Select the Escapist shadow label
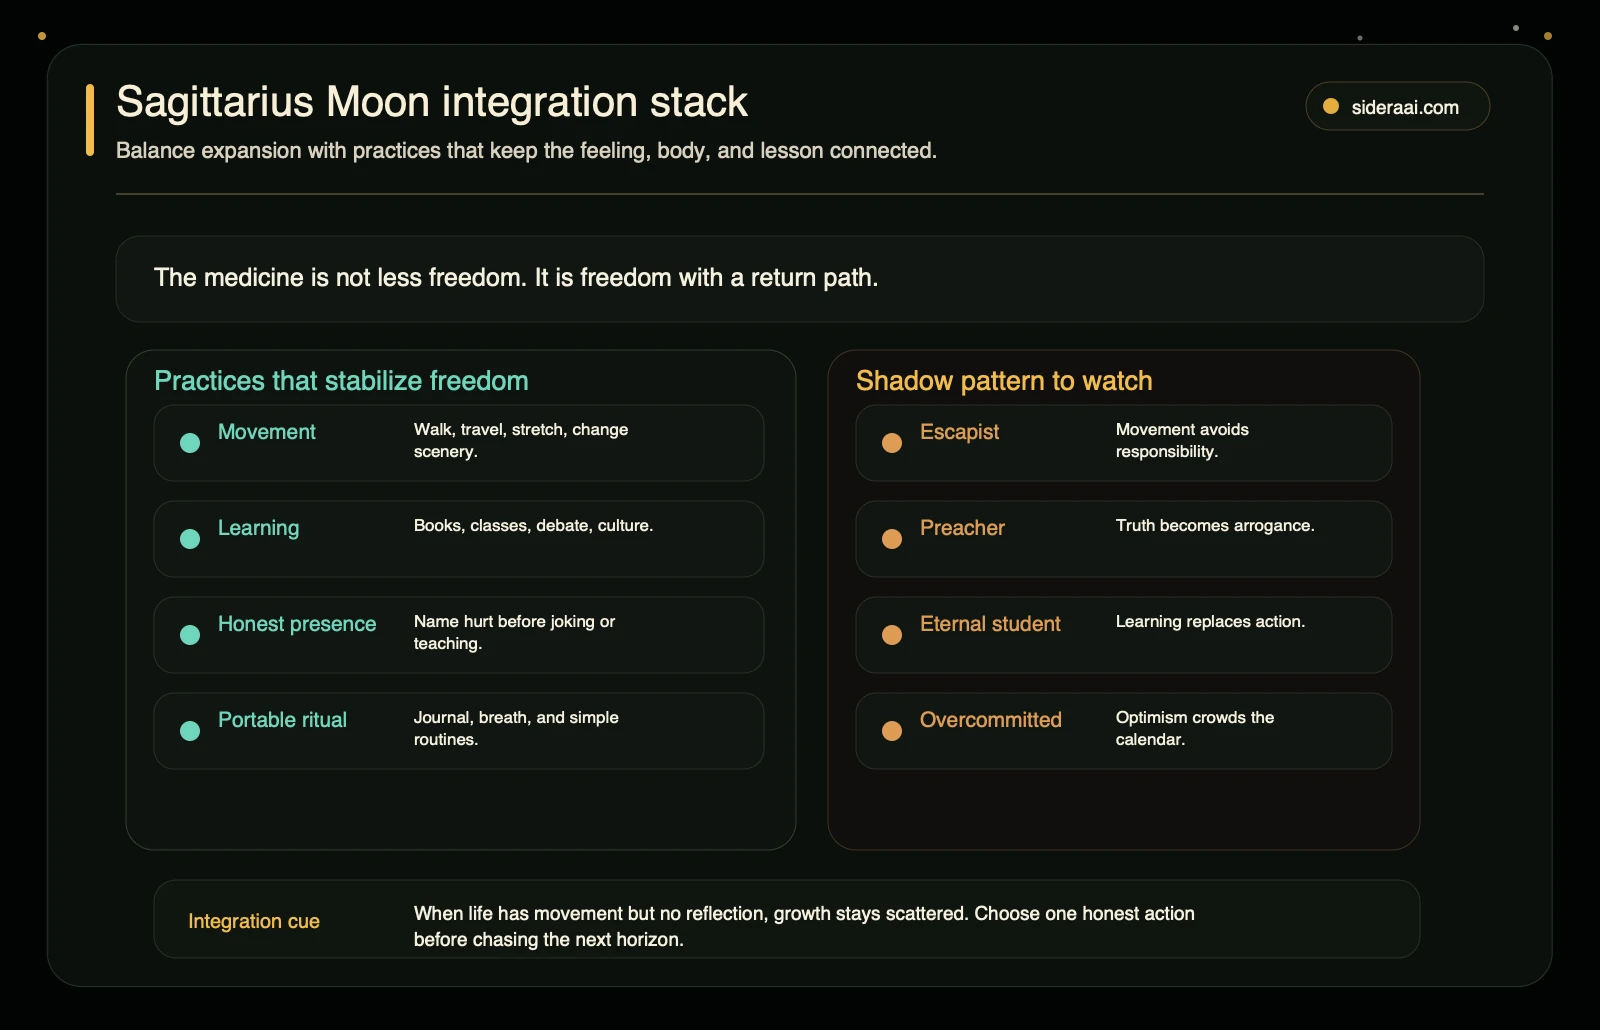This screenshot has width=1600, height=1030. pos(960,432)
